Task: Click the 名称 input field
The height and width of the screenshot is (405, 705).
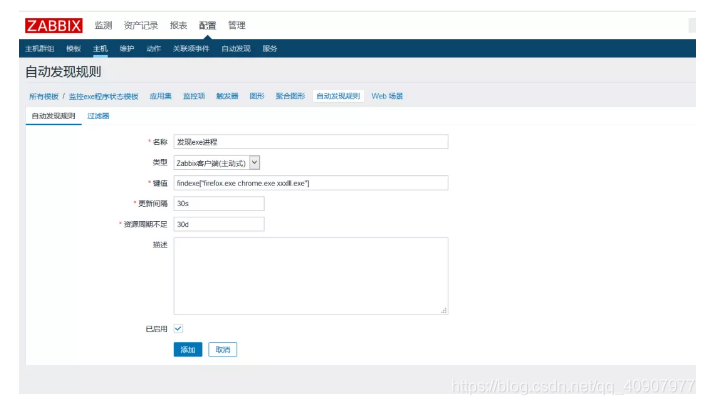Action: tap(310, 142)
